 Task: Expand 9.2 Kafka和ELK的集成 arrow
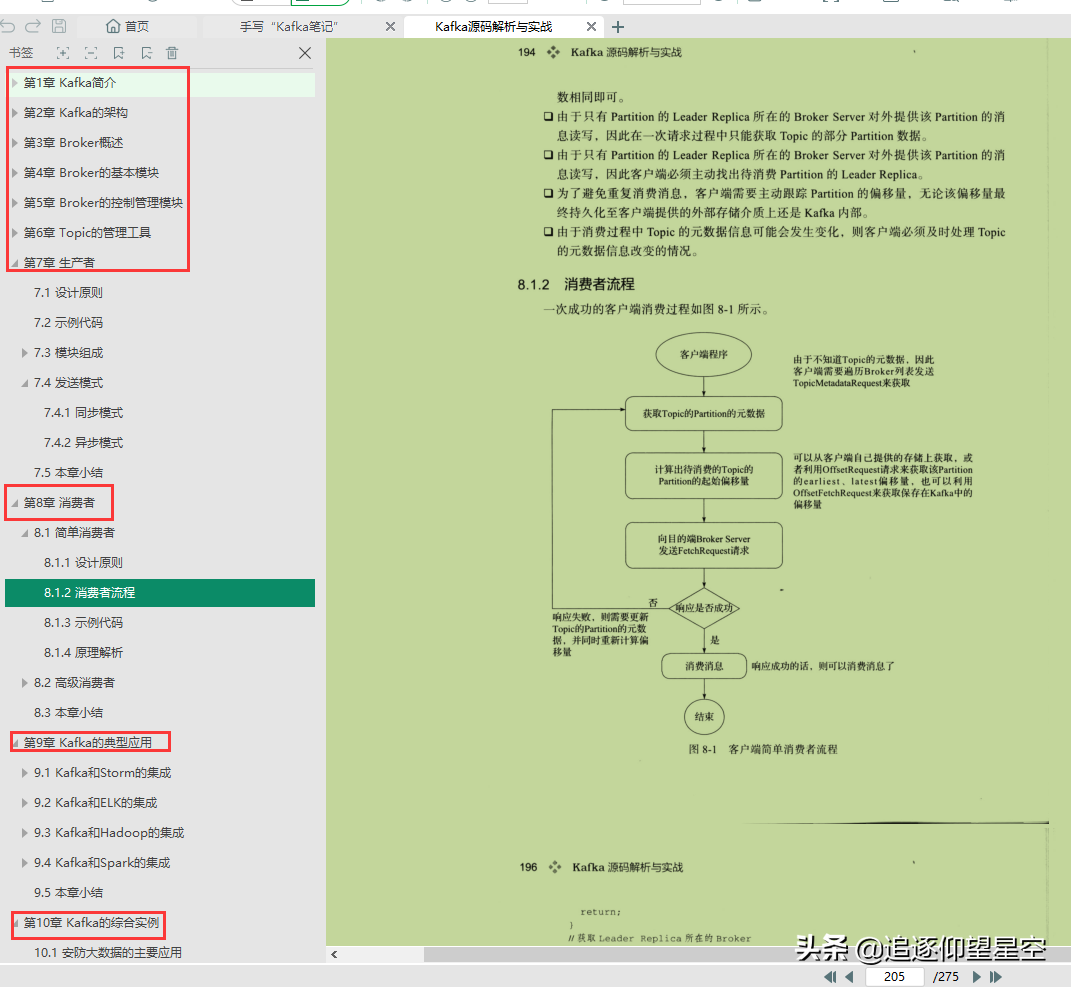point(25,803)
